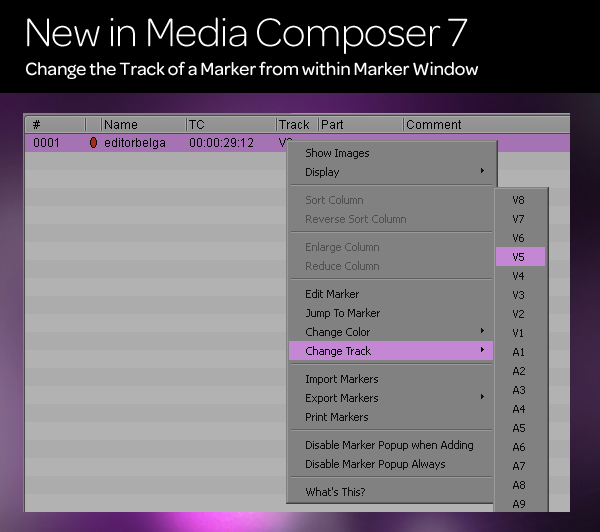Expand the Display submenu arrow
This screenshot has height=532, width=600.
click(x=482, y=171)
